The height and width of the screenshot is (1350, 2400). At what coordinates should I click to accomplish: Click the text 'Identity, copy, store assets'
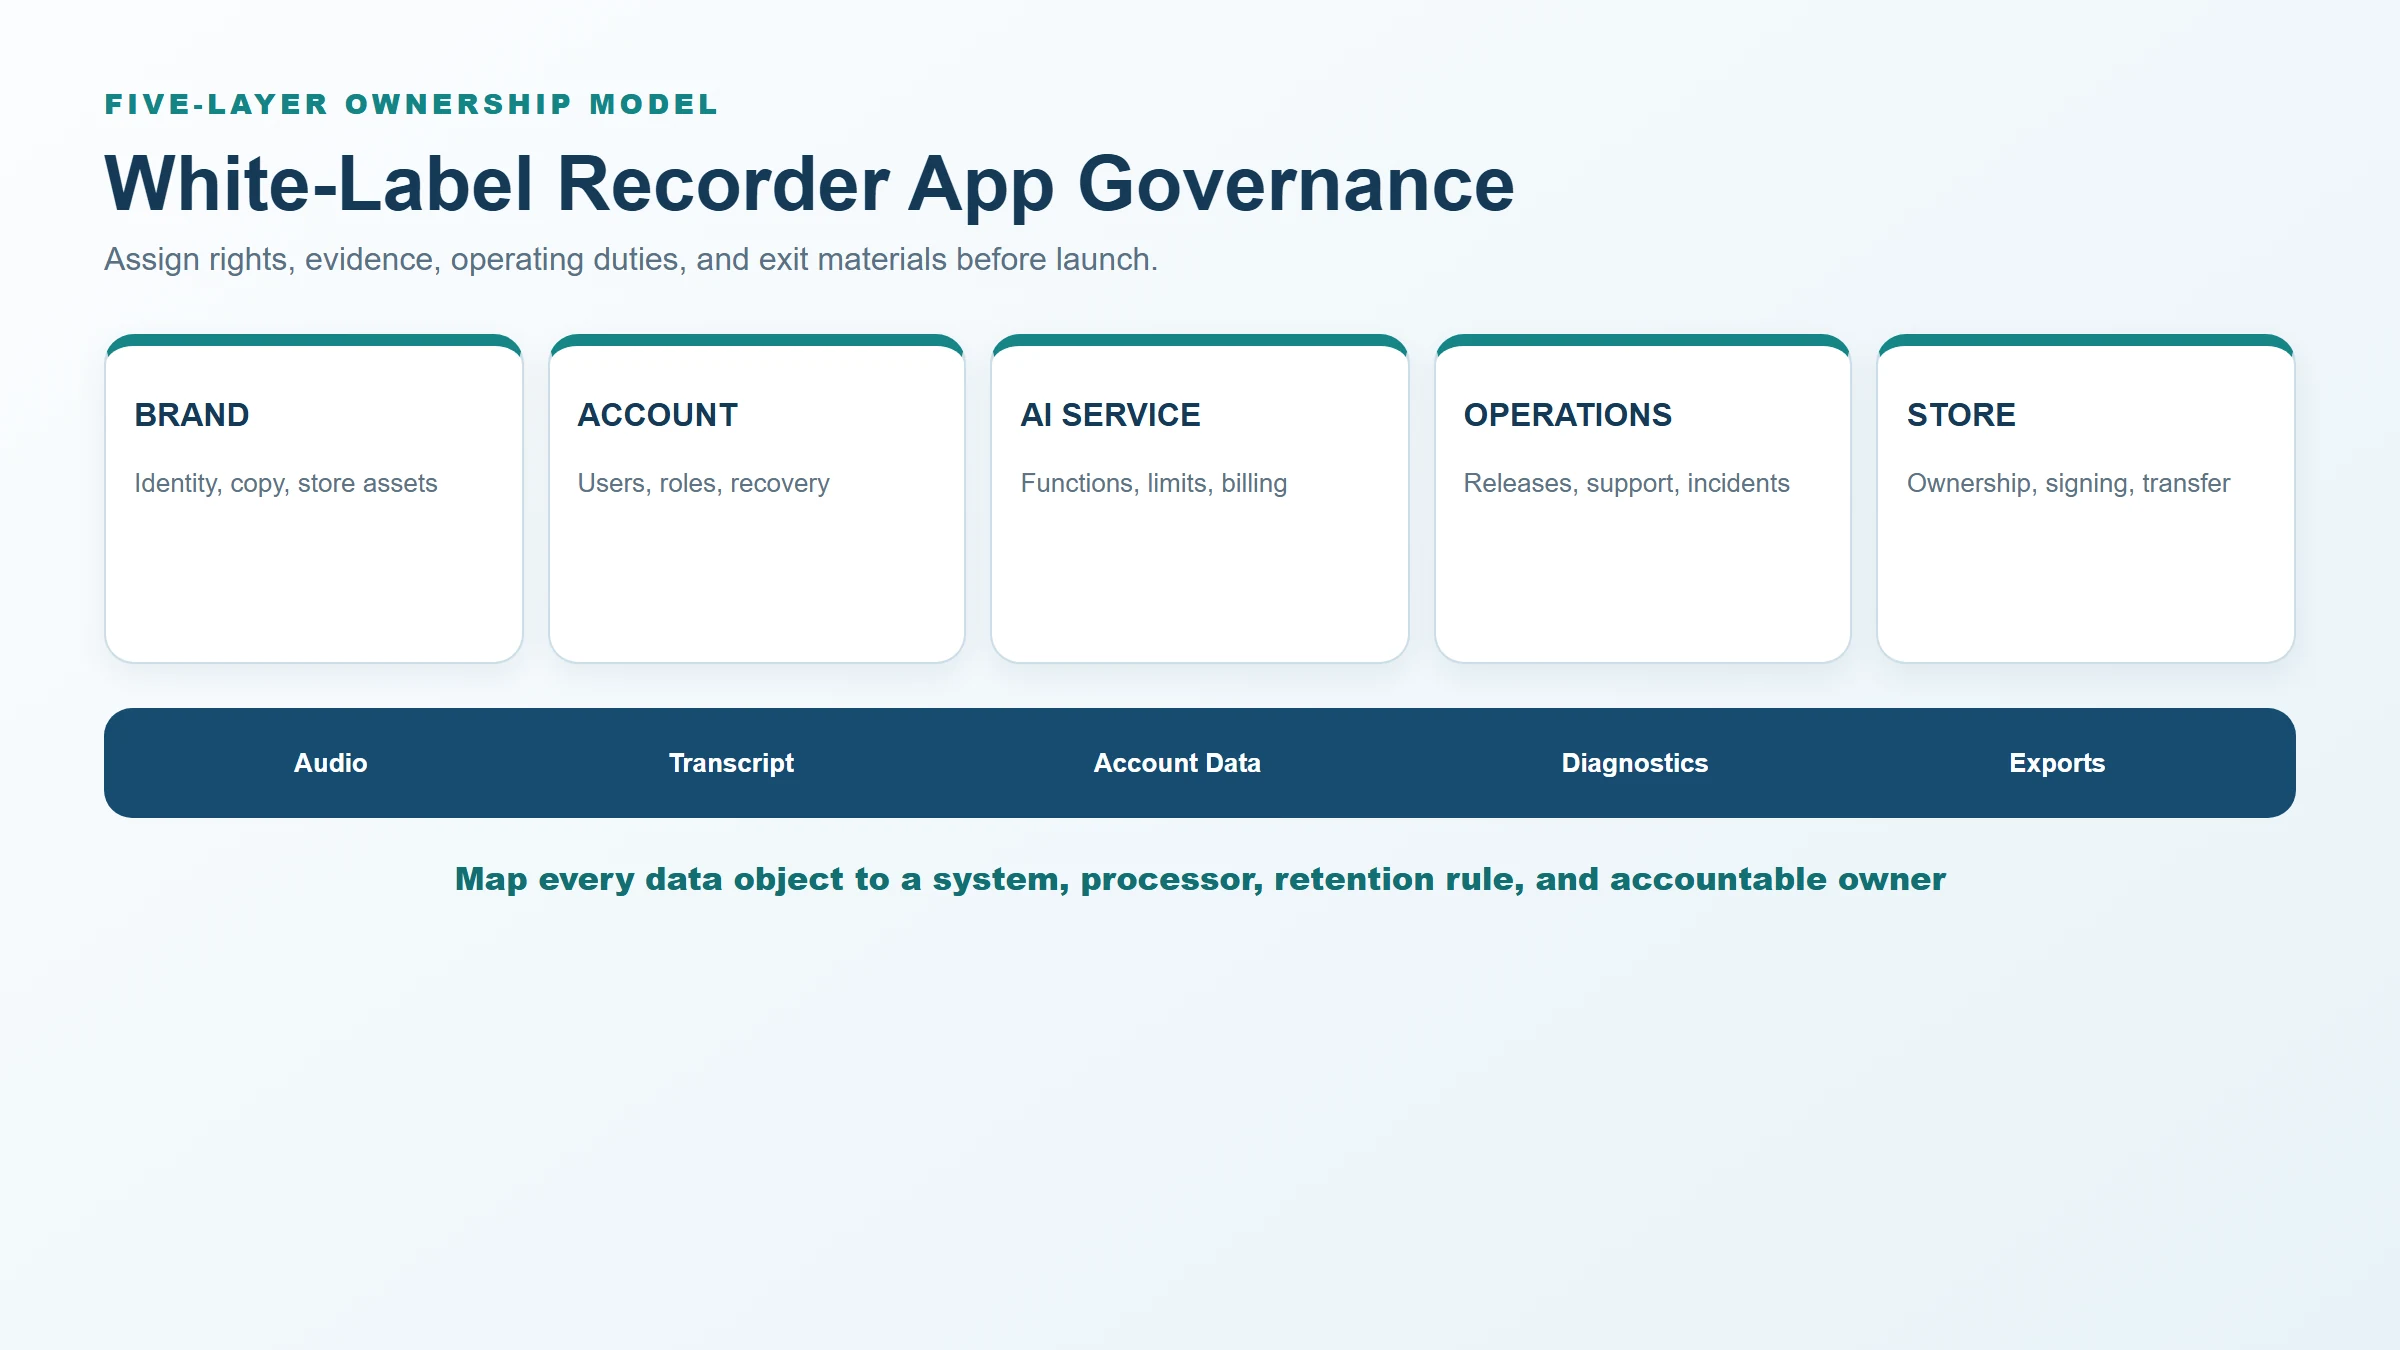[286, 483]
